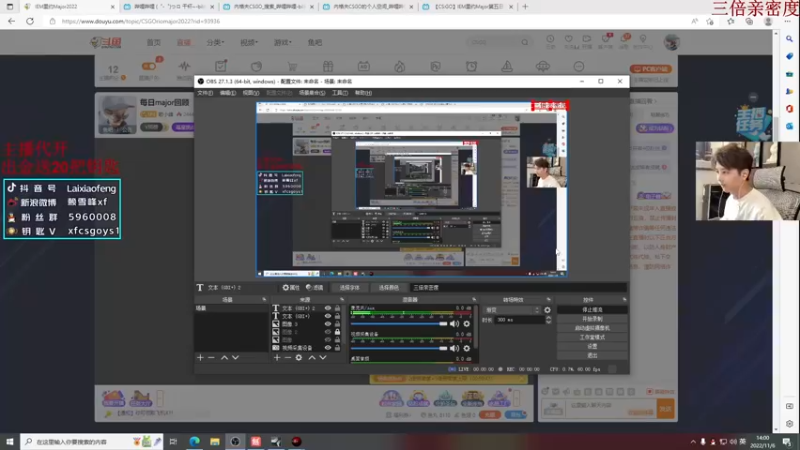Adjust the transition duration stepper arrows
The image size is (800, 450).
548,320
